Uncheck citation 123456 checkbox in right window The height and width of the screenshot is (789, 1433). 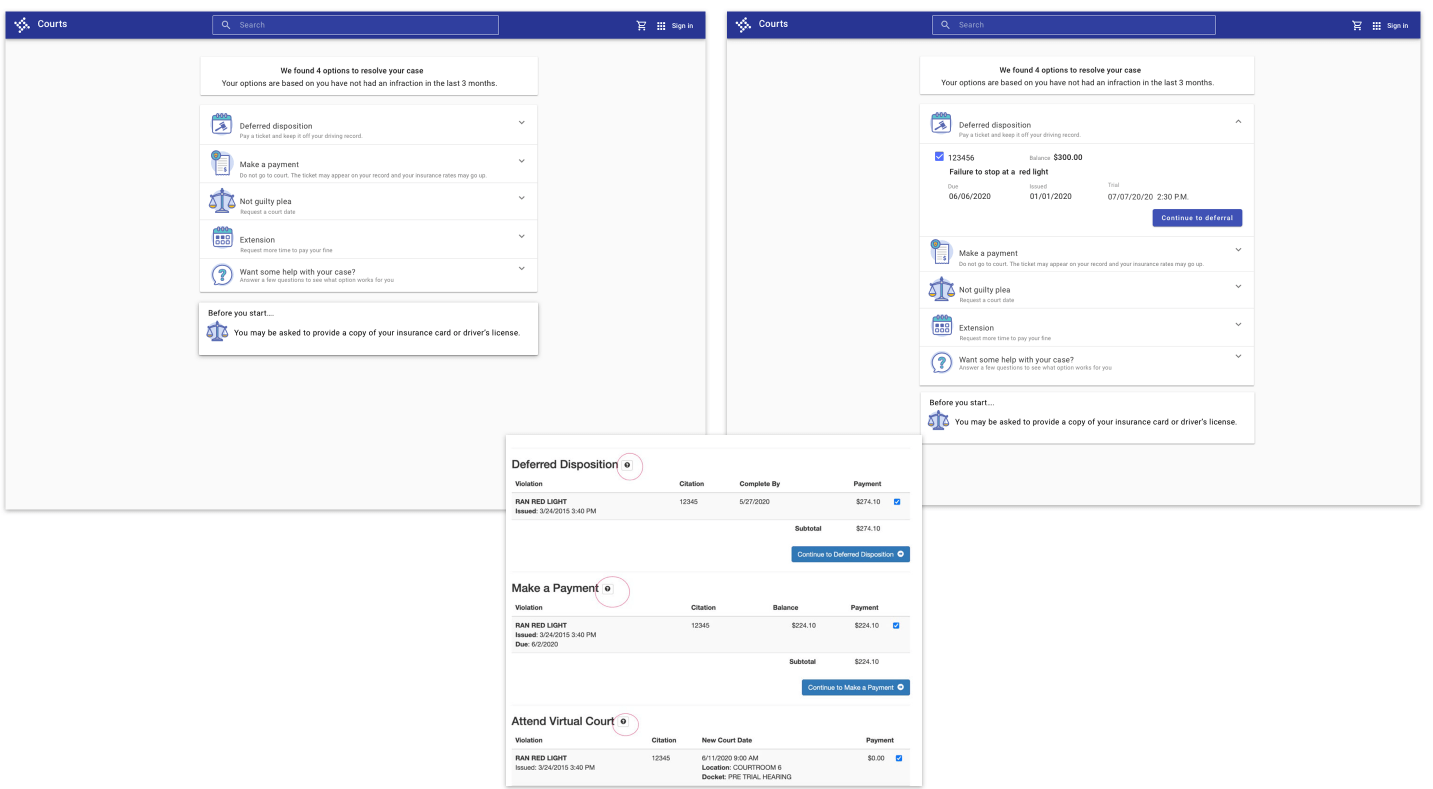(x=939, y=156)
